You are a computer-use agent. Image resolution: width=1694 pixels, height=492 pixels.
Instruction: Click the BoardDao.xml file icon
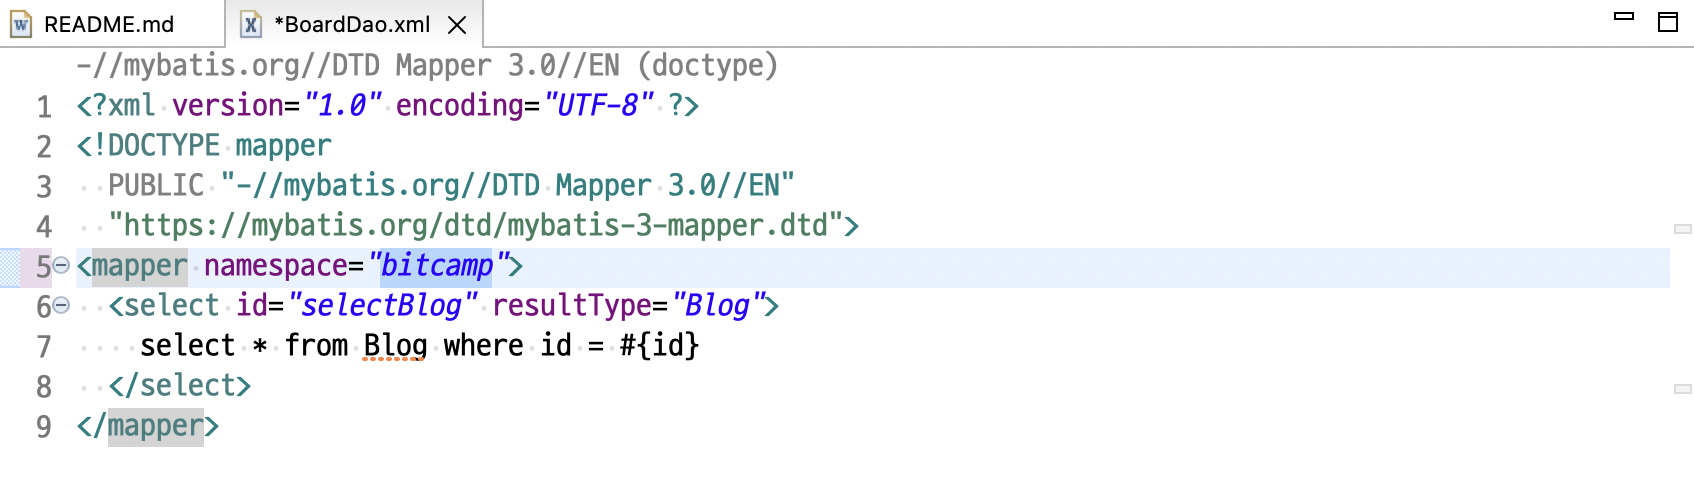tap(251, 24)
